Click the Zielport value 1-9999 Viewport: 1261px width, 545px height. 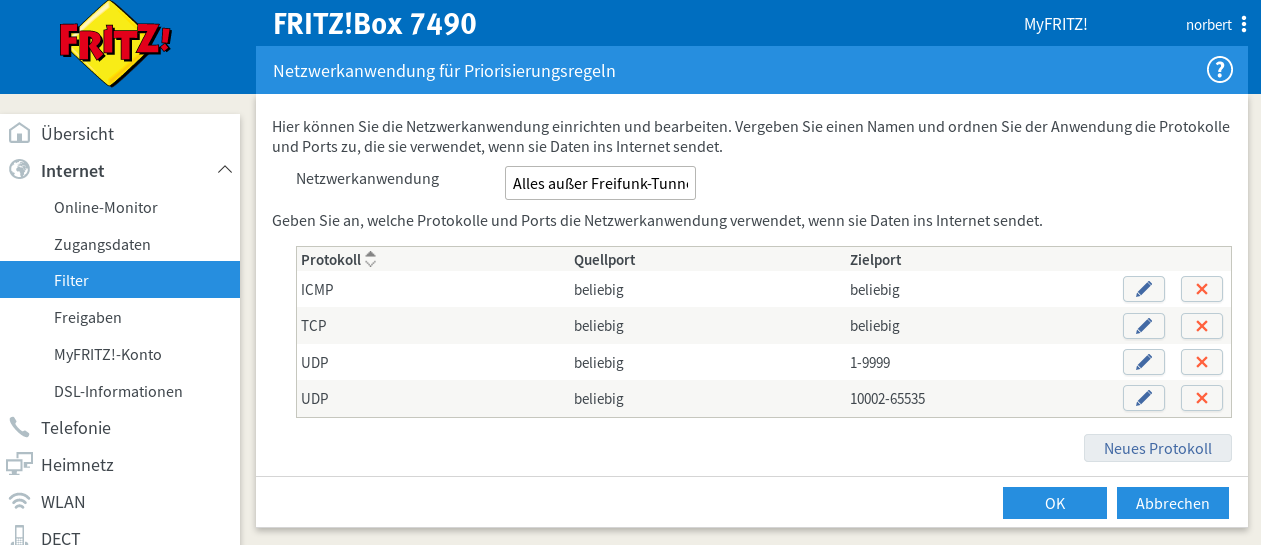click(x=870, y=362)
